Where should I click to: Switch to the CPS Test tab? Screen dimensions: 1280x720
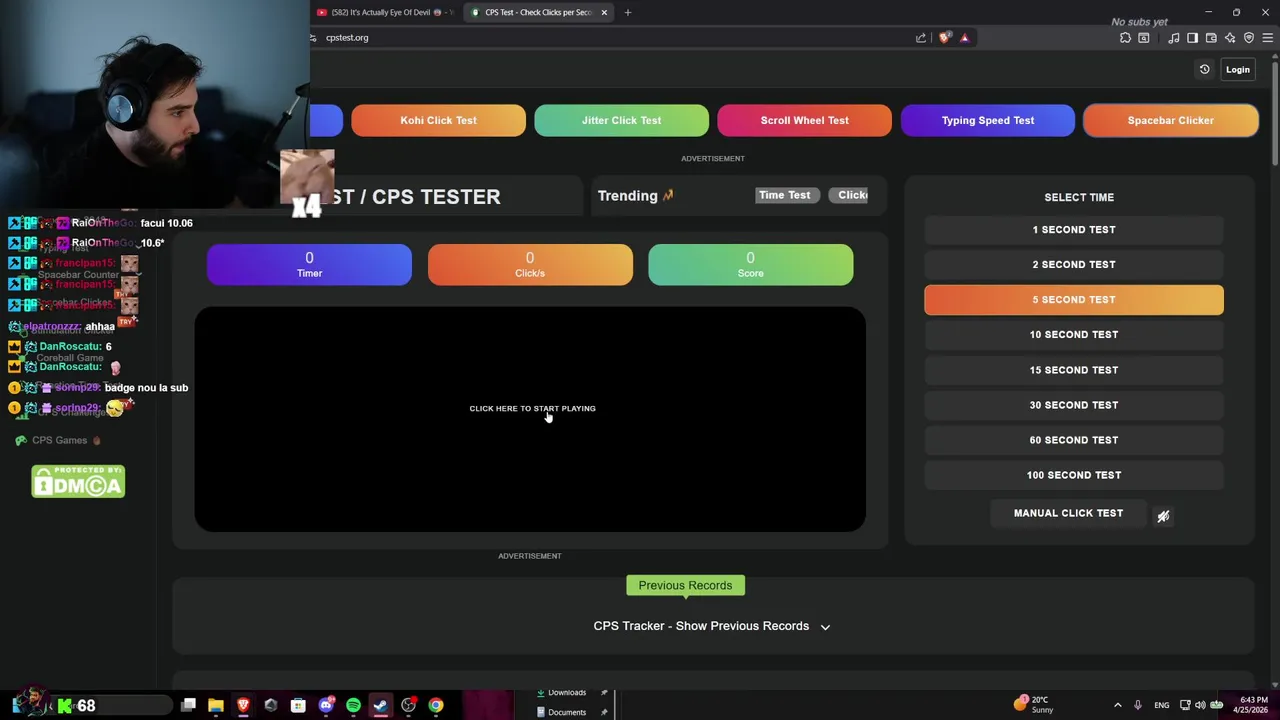click(538, 12)
